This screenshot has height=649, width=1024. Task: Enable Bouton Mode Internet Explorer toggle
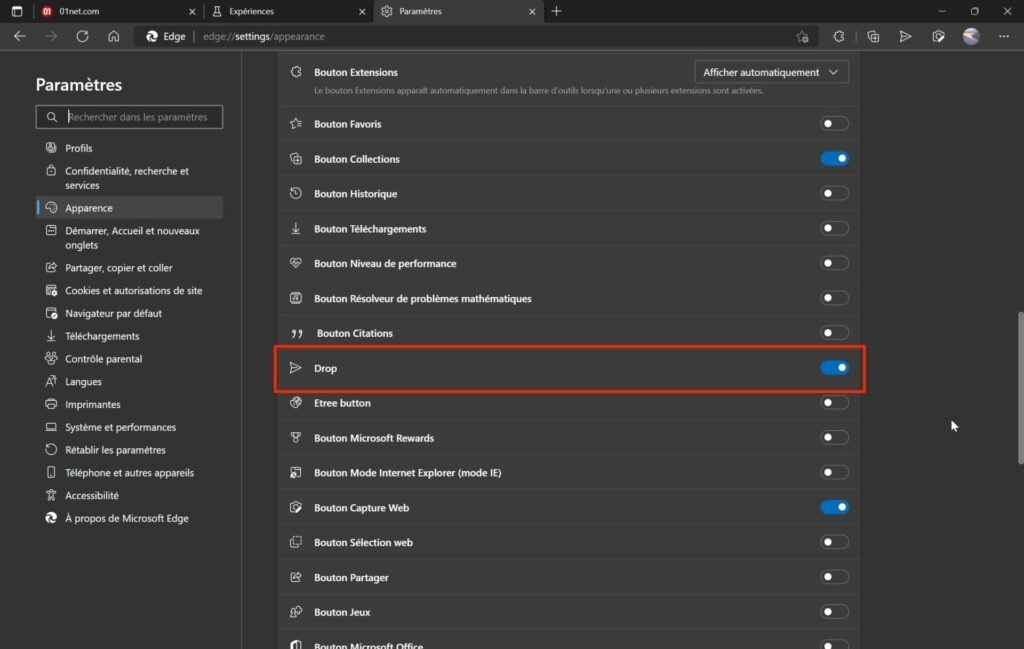pos(834,473)
